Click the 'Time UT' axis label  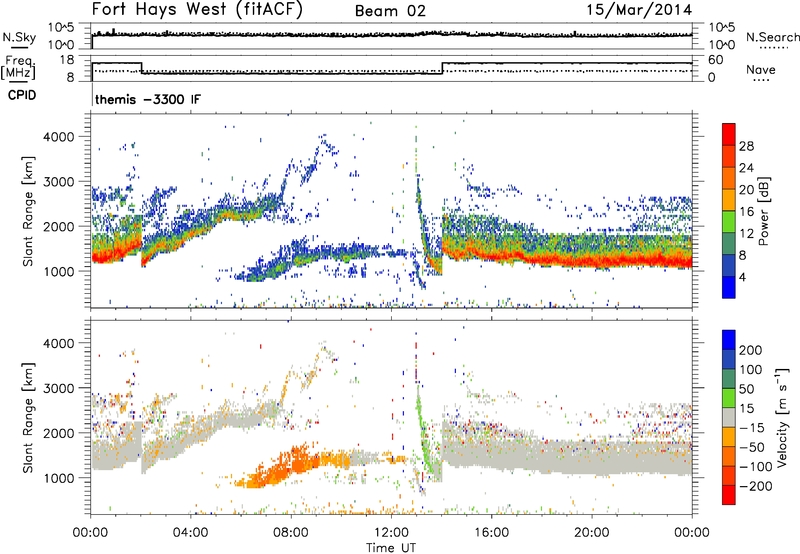391,548
